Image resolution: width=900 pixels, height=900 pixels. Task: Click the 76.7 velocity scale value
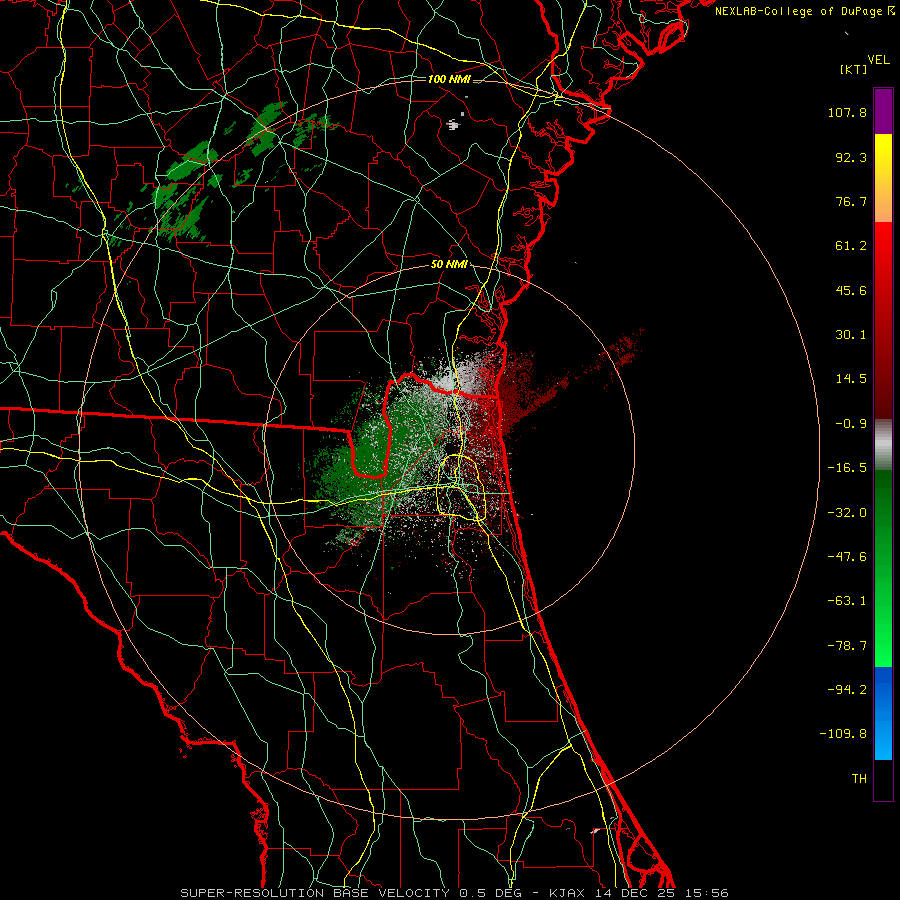coord(851,201)
